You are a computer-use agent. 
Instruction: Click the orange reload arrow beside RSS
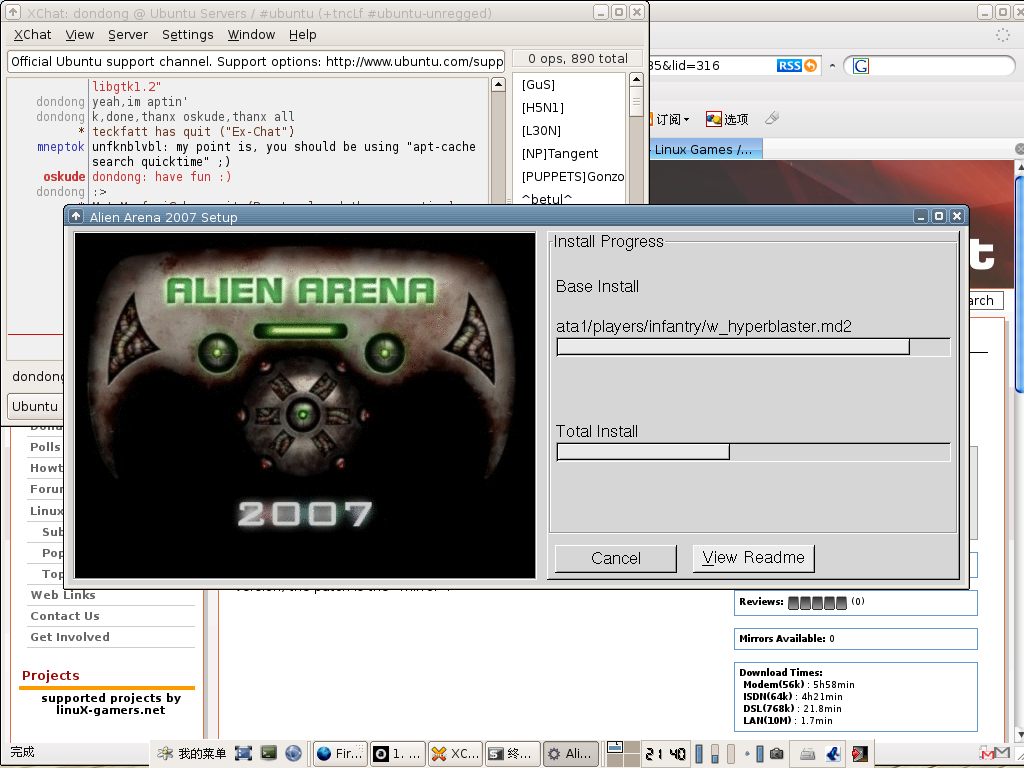click(x=810, y=65)
